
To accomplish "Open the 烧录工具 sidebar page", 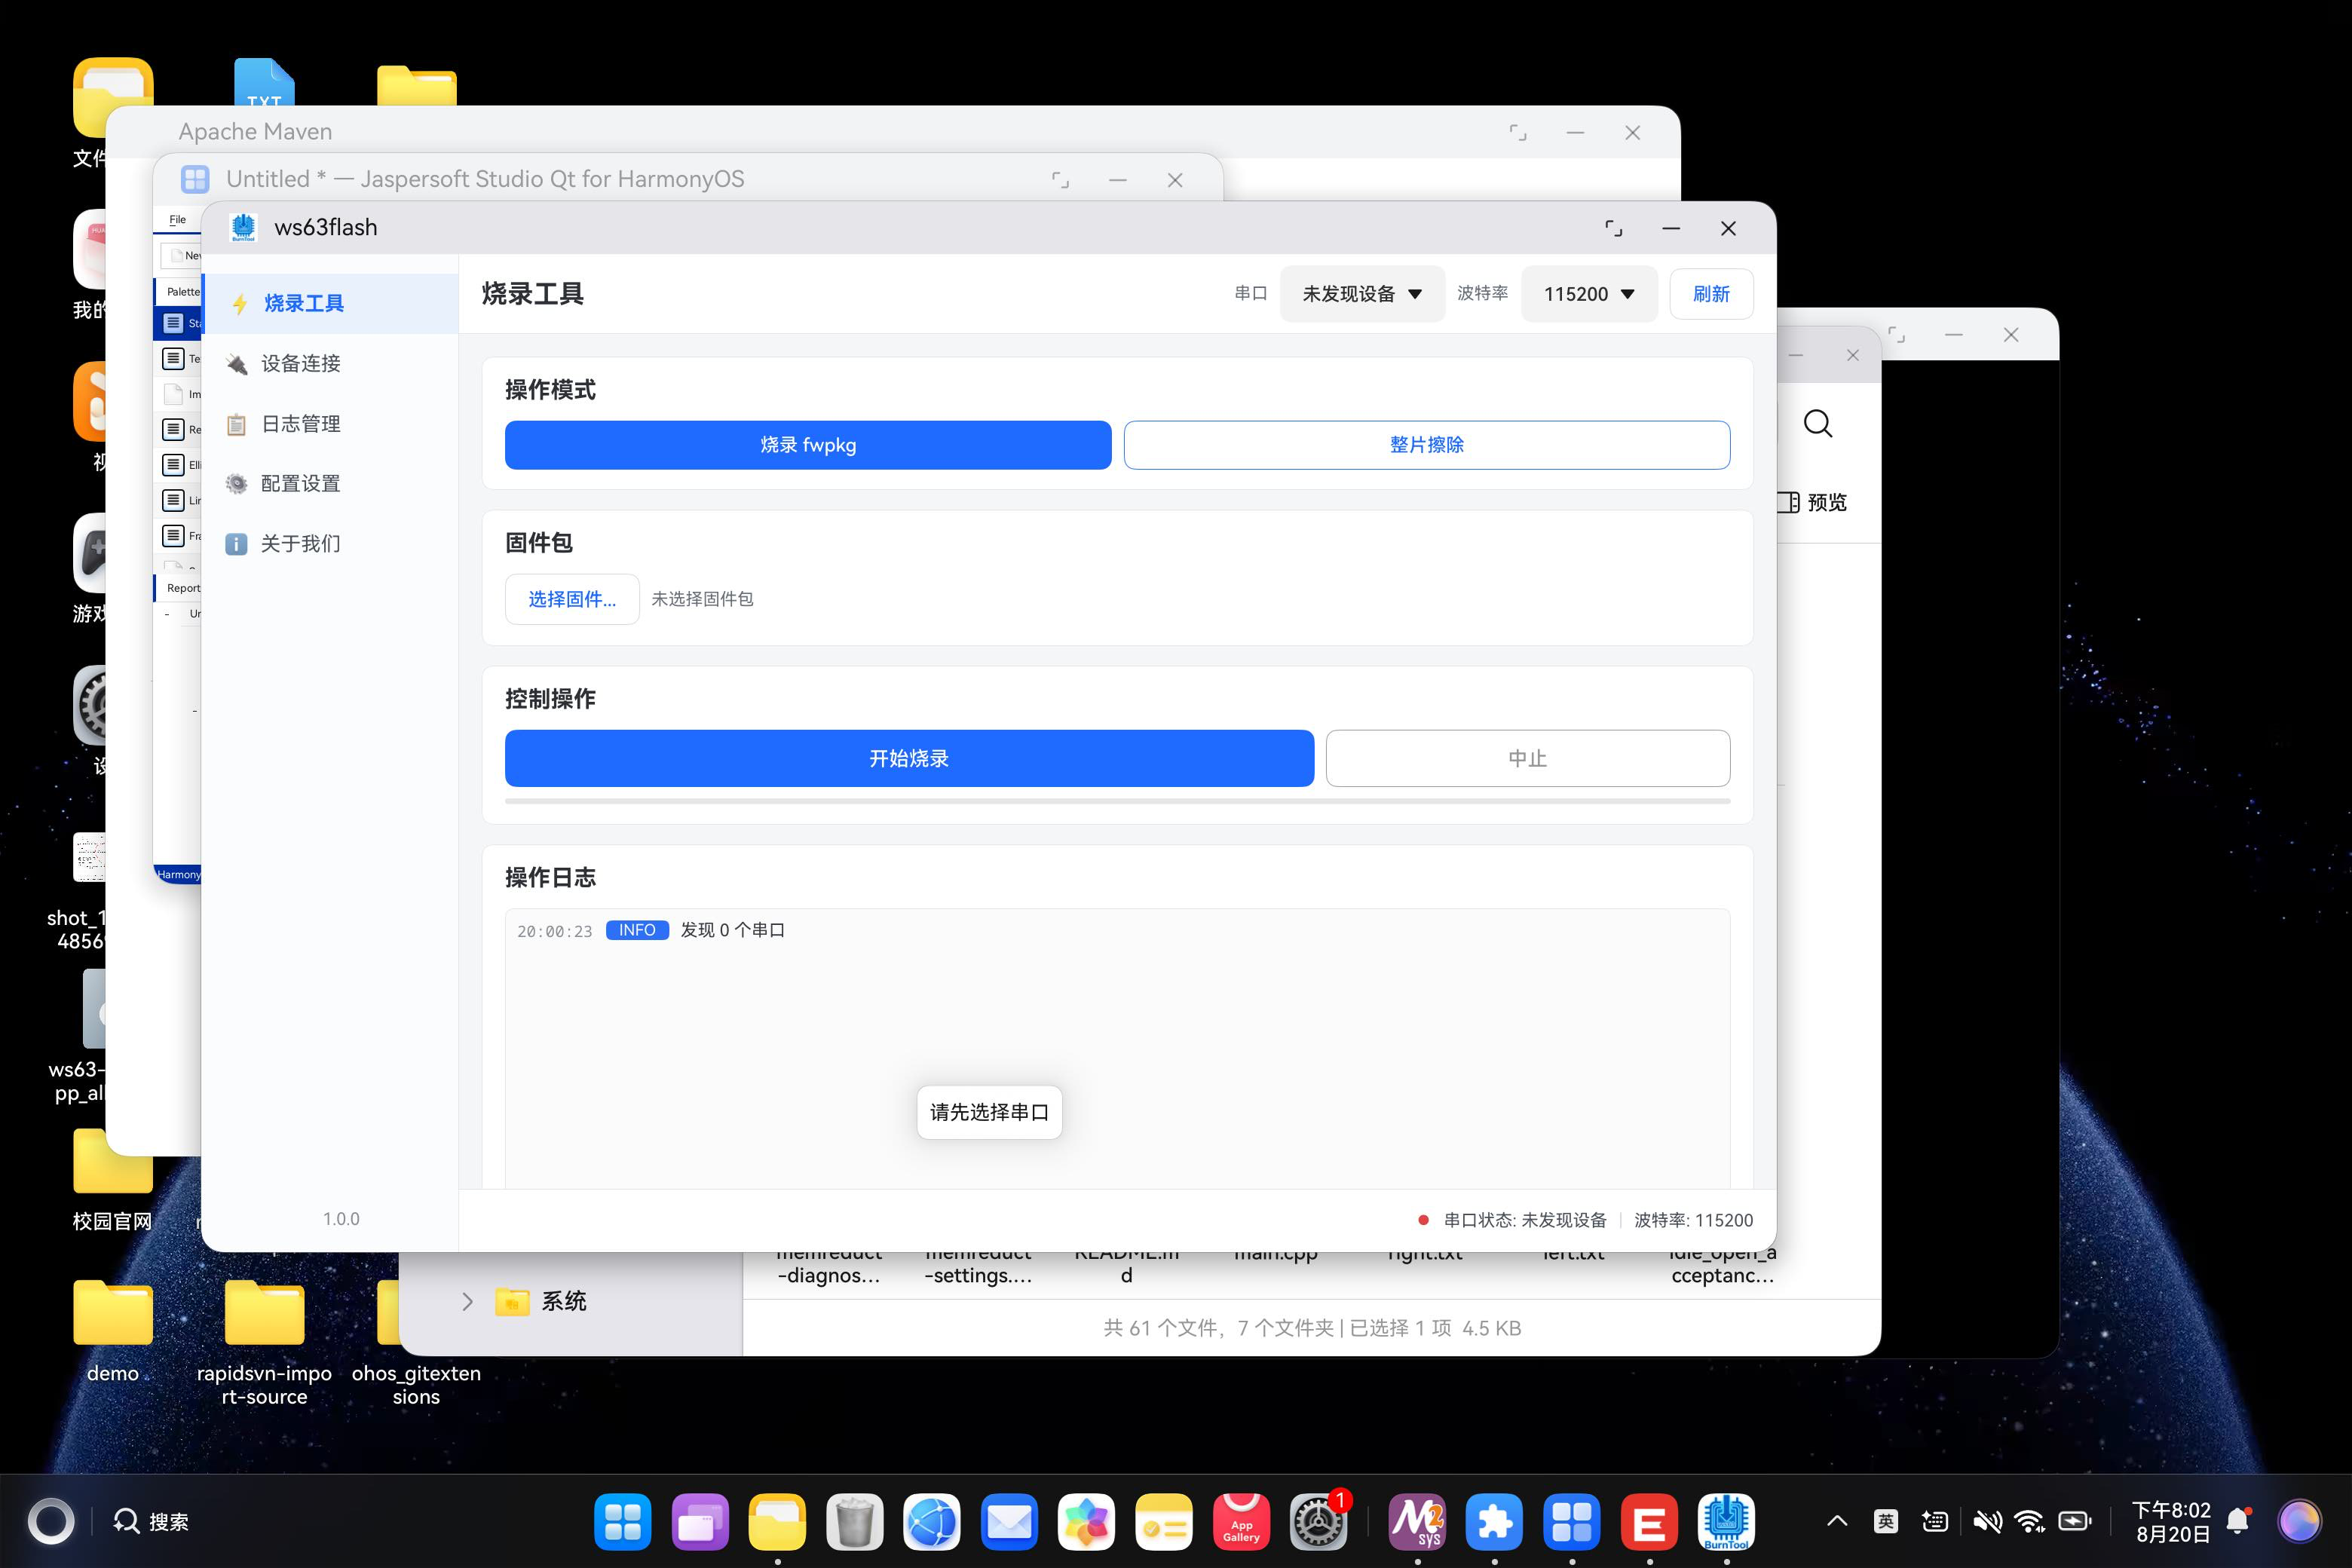I will click(330, 303).
